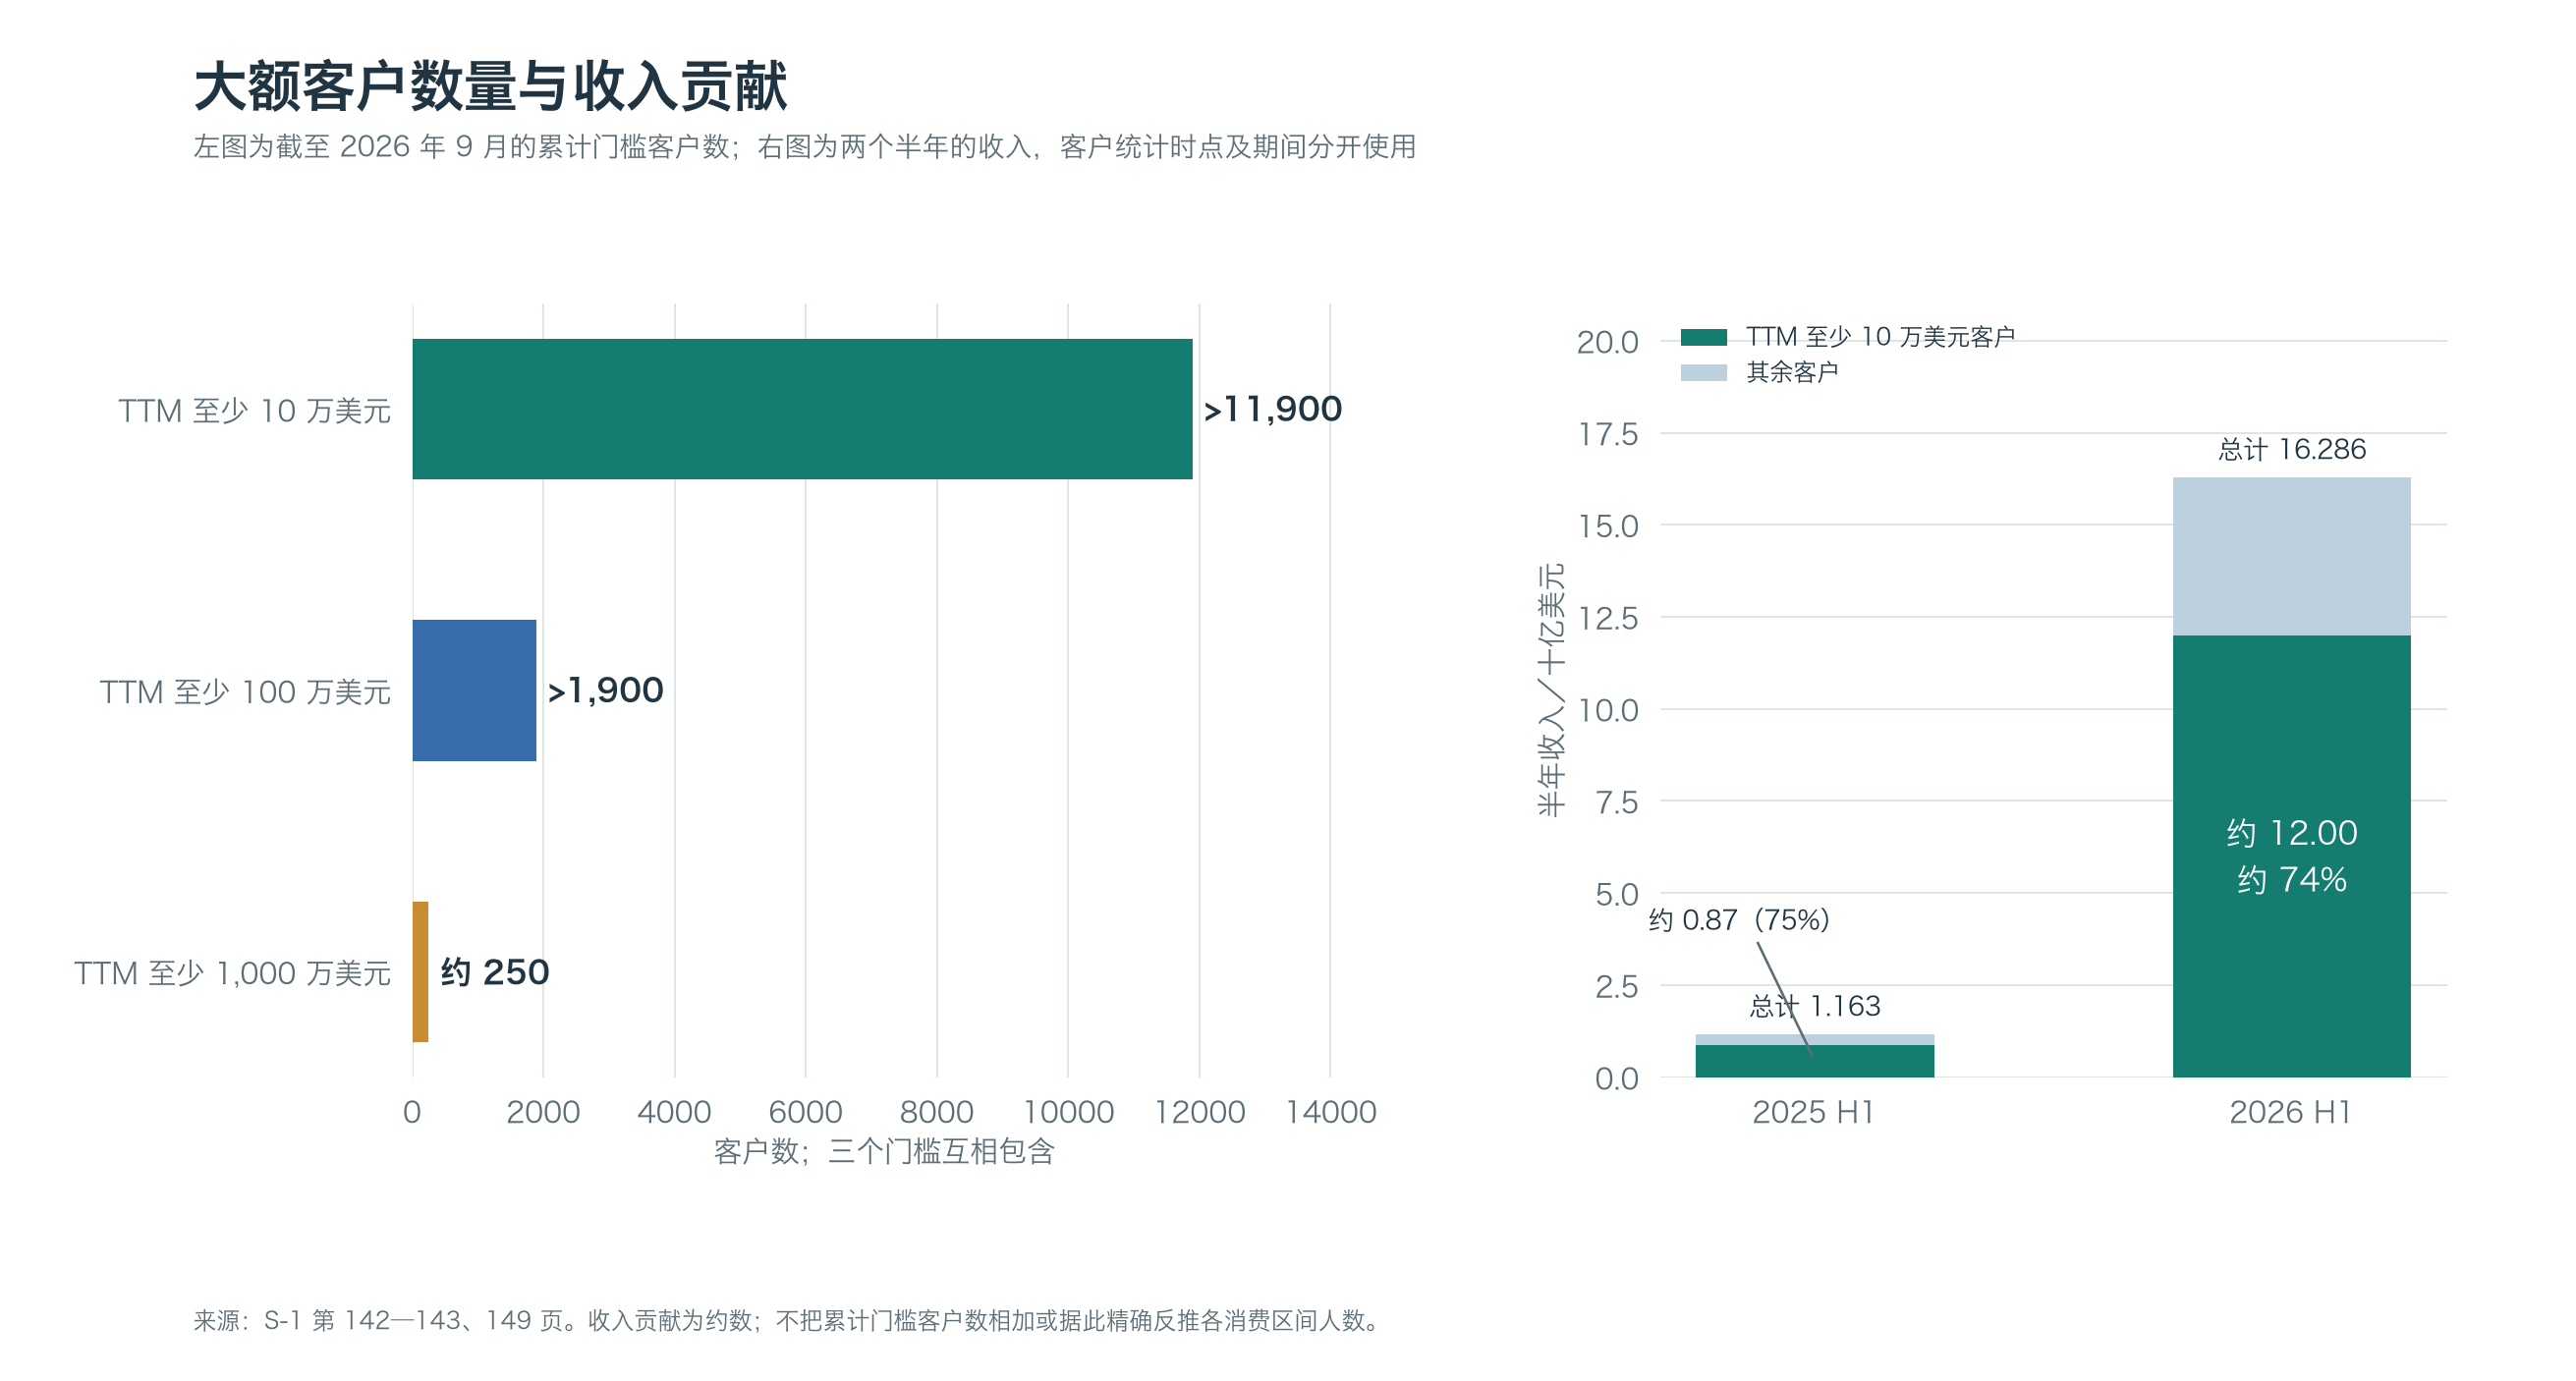This screenshot has height=1381, width=2576.
Task: Click the y-axis tick 20.0
Action: [1608, 342]
